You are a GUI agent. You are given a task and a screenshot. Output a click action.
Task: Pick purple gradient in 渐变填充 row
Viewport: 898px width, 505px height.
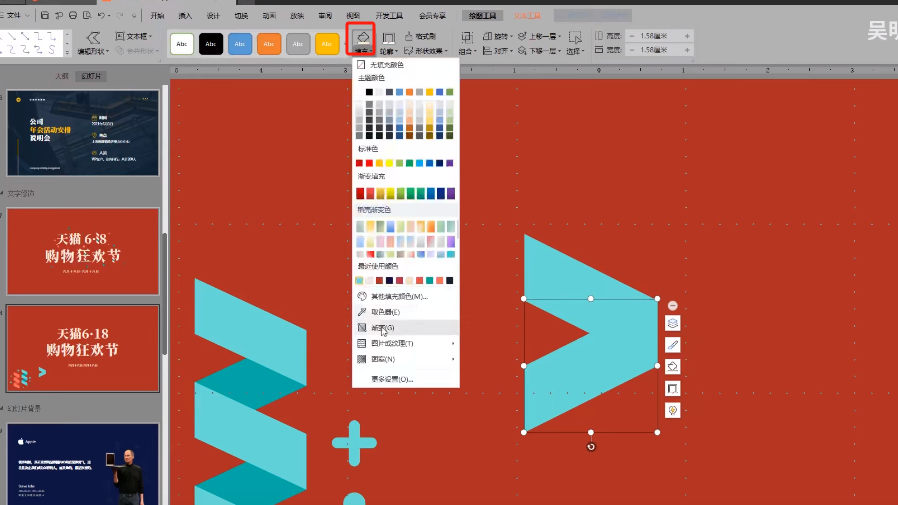(451, 194)
